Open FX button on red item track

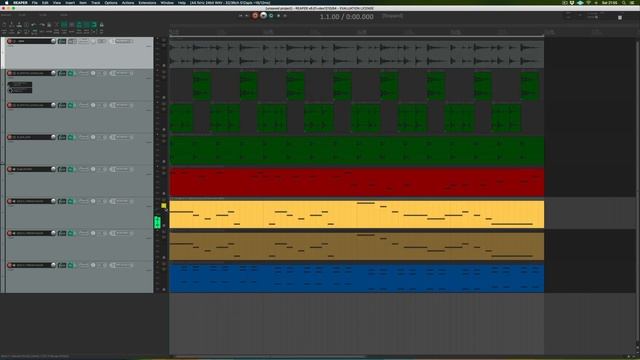pyautogui.click(x=62, y=169)
